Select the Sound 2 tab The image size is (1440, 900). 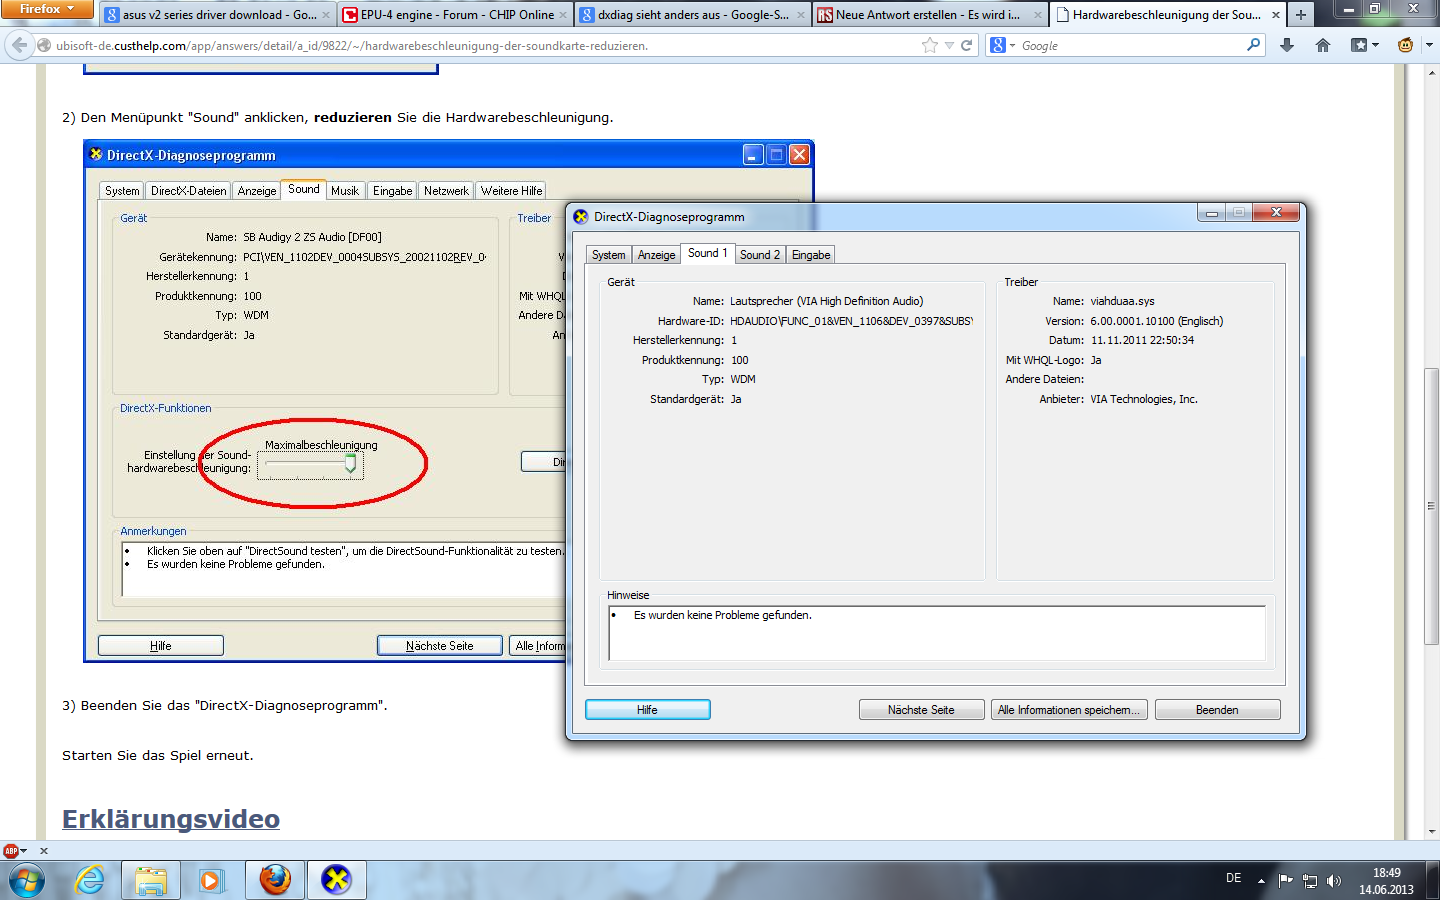(760, 255)
